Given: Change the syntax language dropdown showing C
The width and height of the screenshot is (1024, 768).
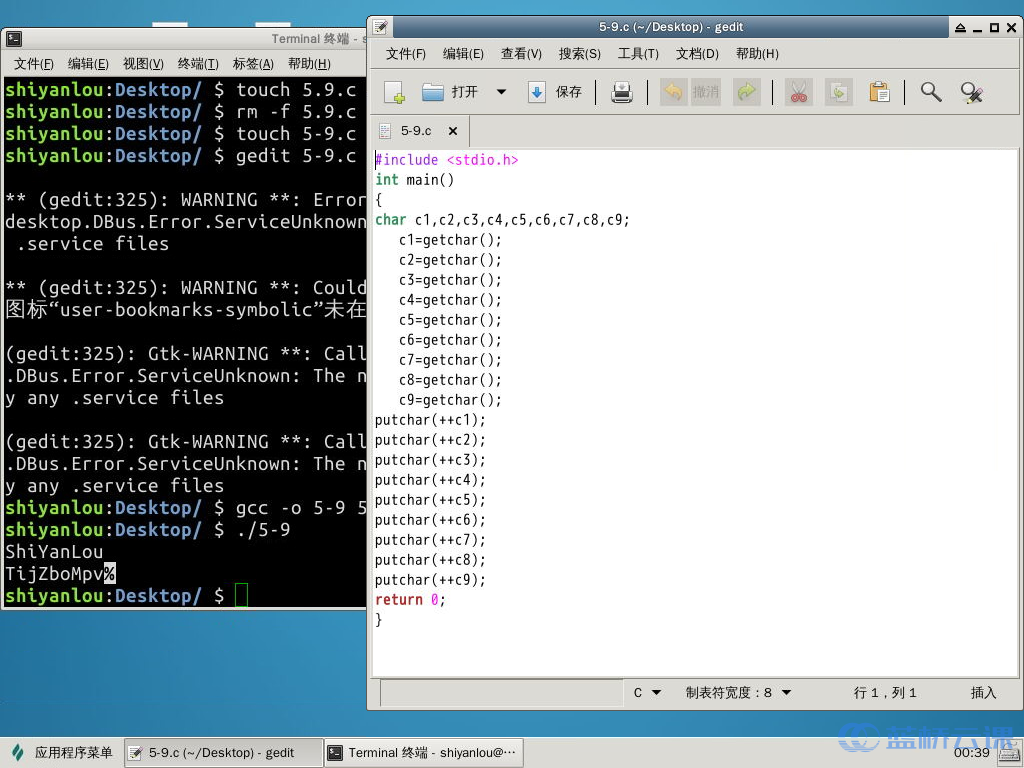Looking at the screenshot, I should pyautogui.click(x=647, y=692).
